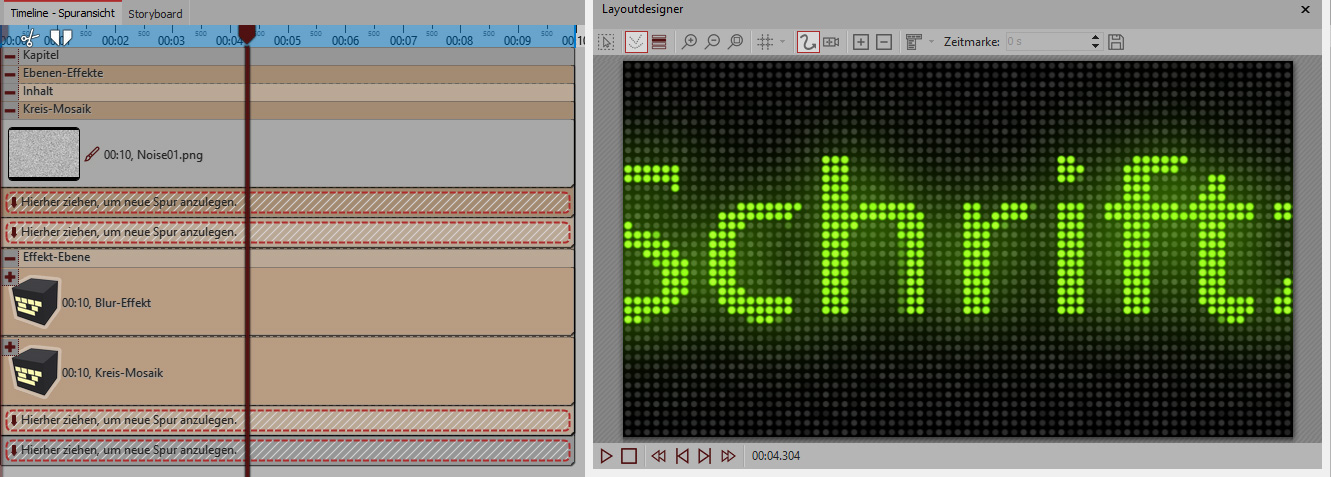Image resolution: width=1331 pixels, height=477 pixels.
Task: Click the dashed selection frame tool
Action: 607,42
